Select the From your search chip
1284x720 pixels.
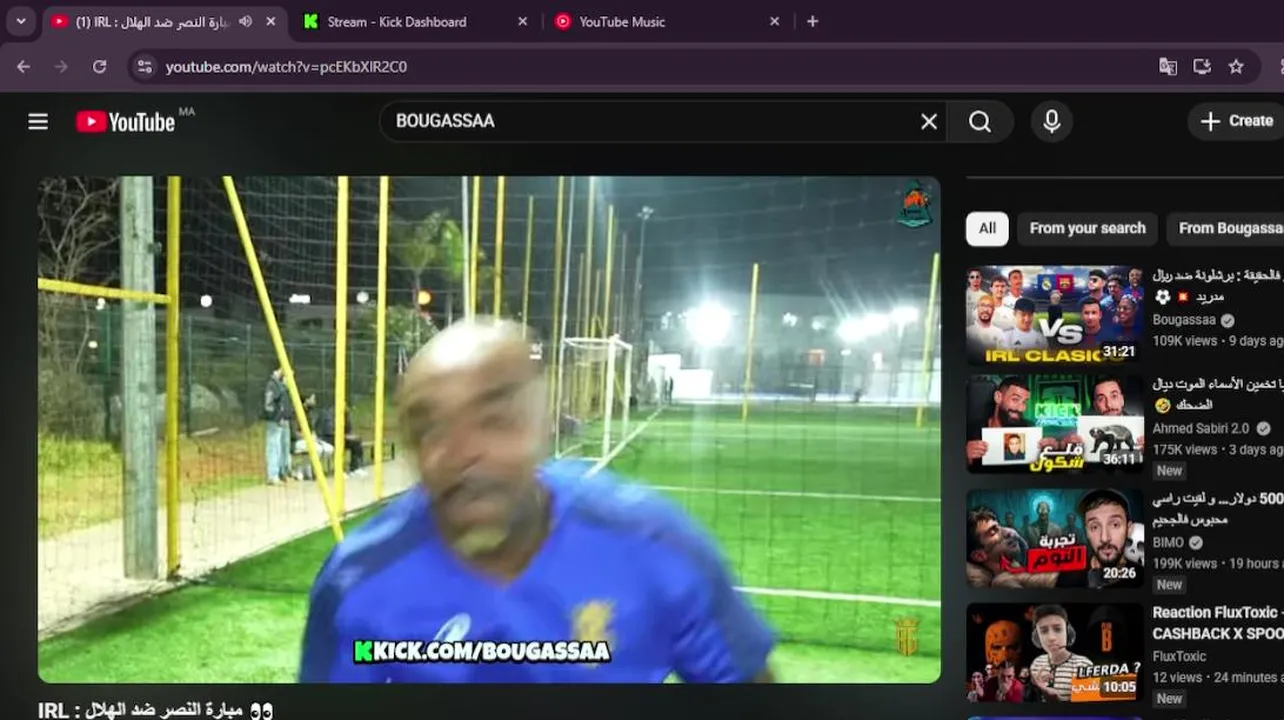pos(1087,228)
